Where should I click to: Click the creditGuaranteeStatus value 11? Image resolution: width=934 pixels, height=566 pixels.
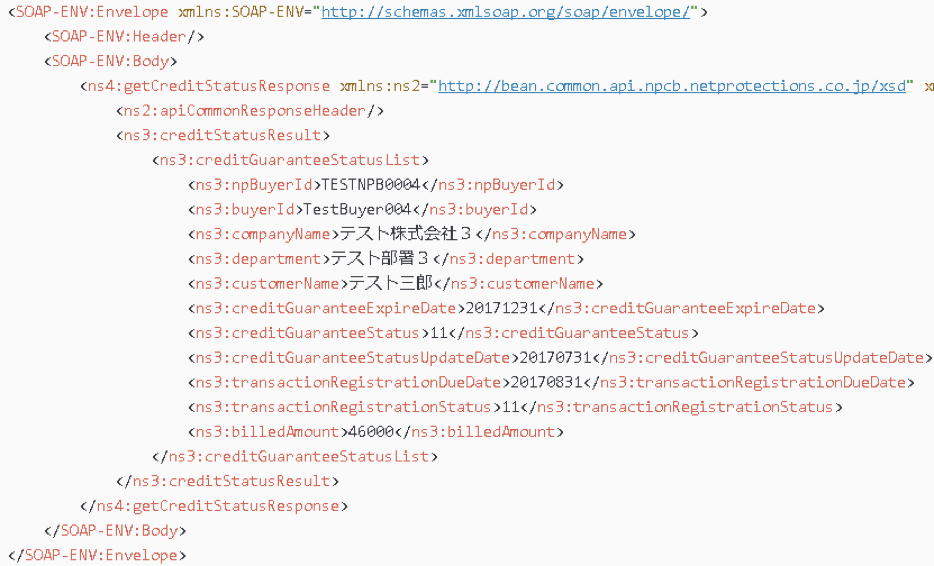point(438,333)
